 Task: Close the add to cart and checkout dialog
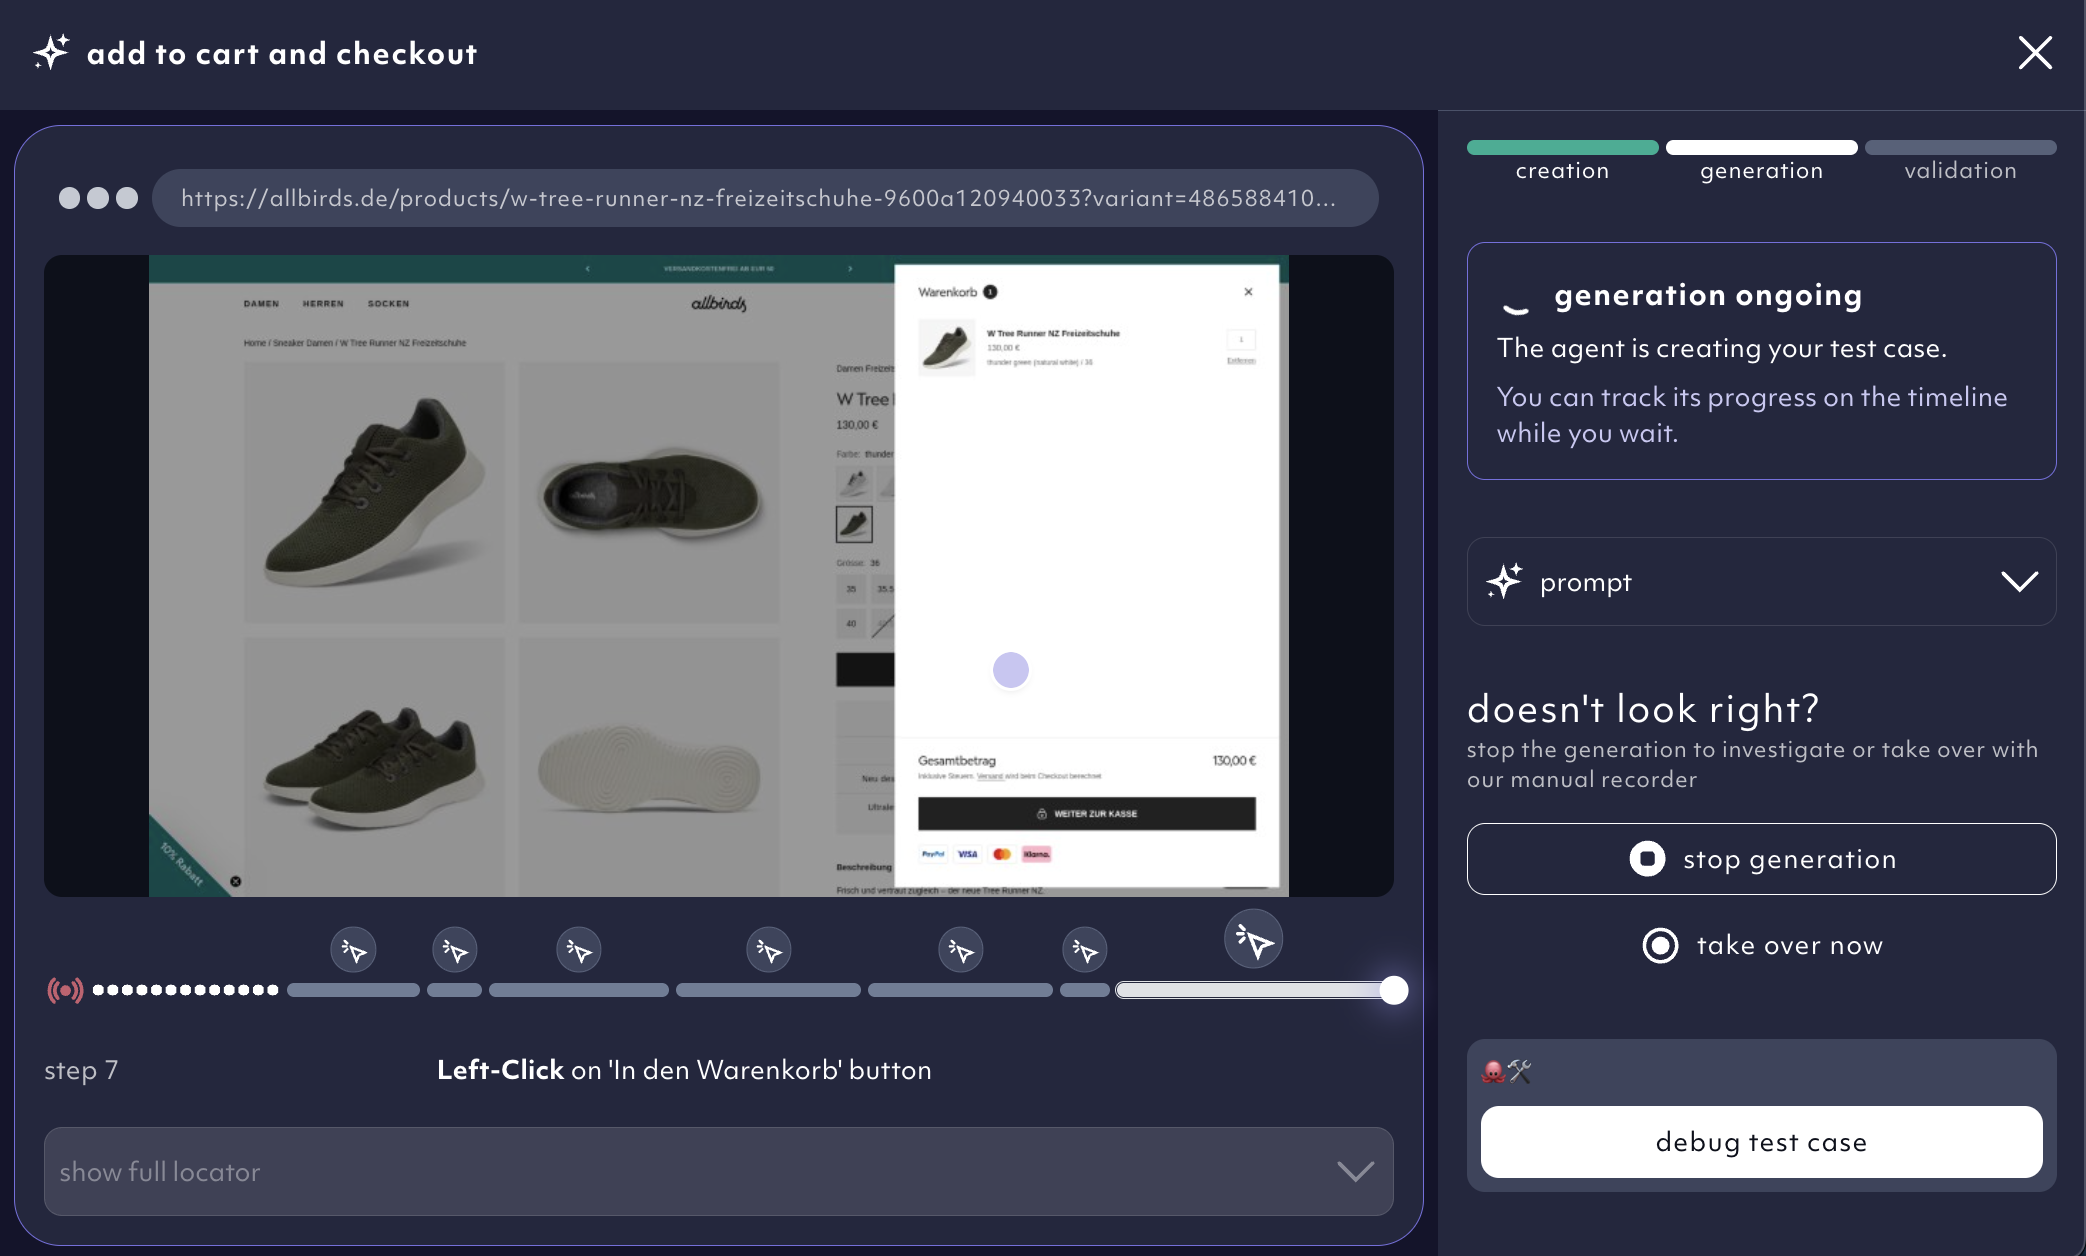2035,53
